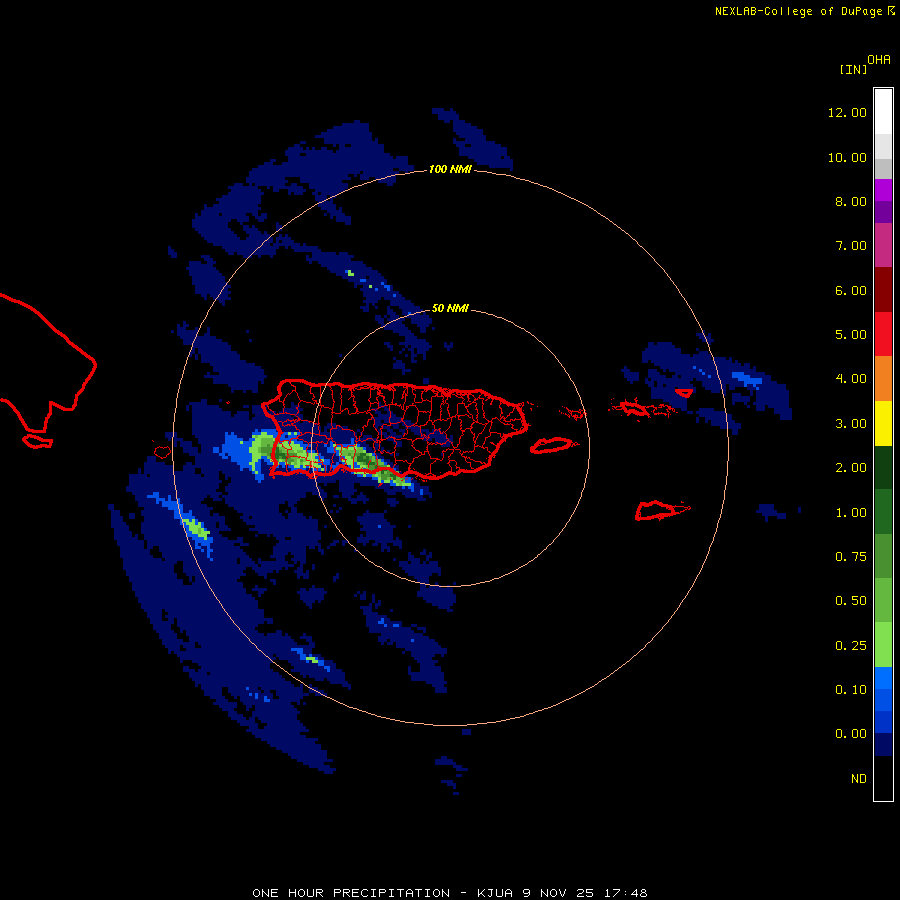The image size is (900, 900).
Task: Click the 50 NMI range ring label
Action: tap(450, 308)
